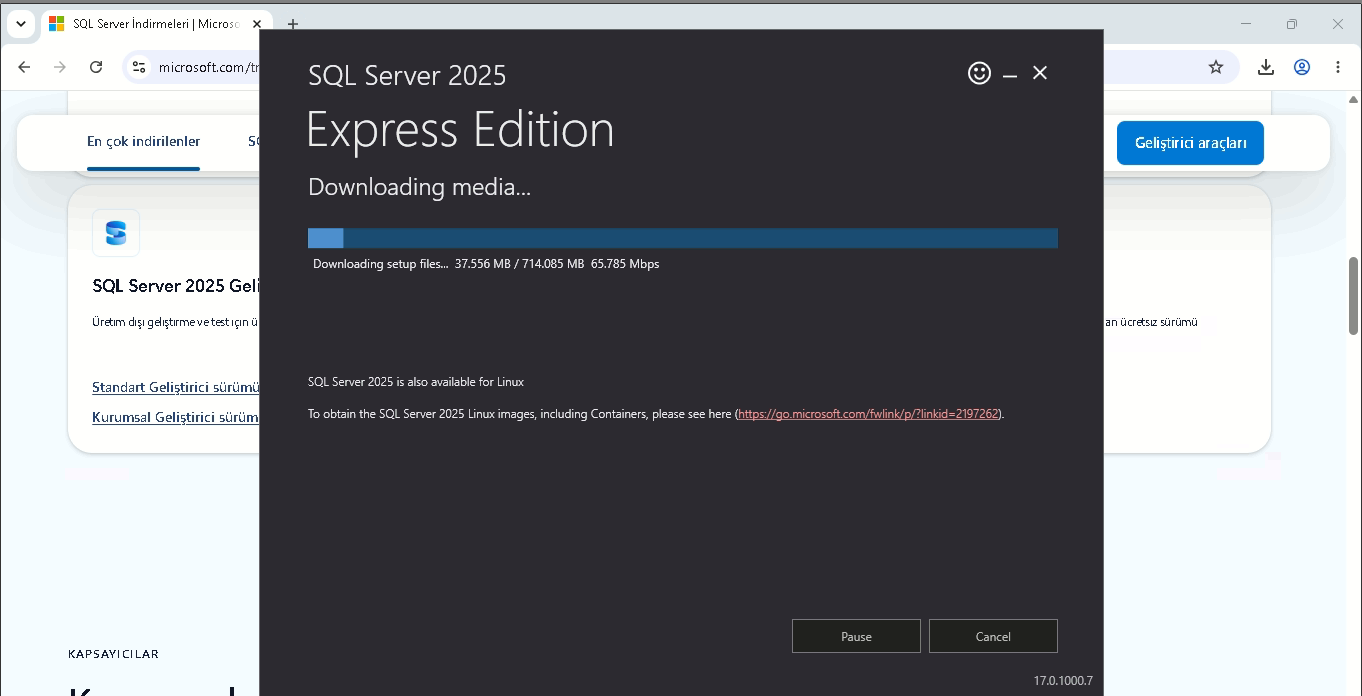Cancel the SQL Server download
The height and width of the screenshot is (696, 1362).
[993, 636]
